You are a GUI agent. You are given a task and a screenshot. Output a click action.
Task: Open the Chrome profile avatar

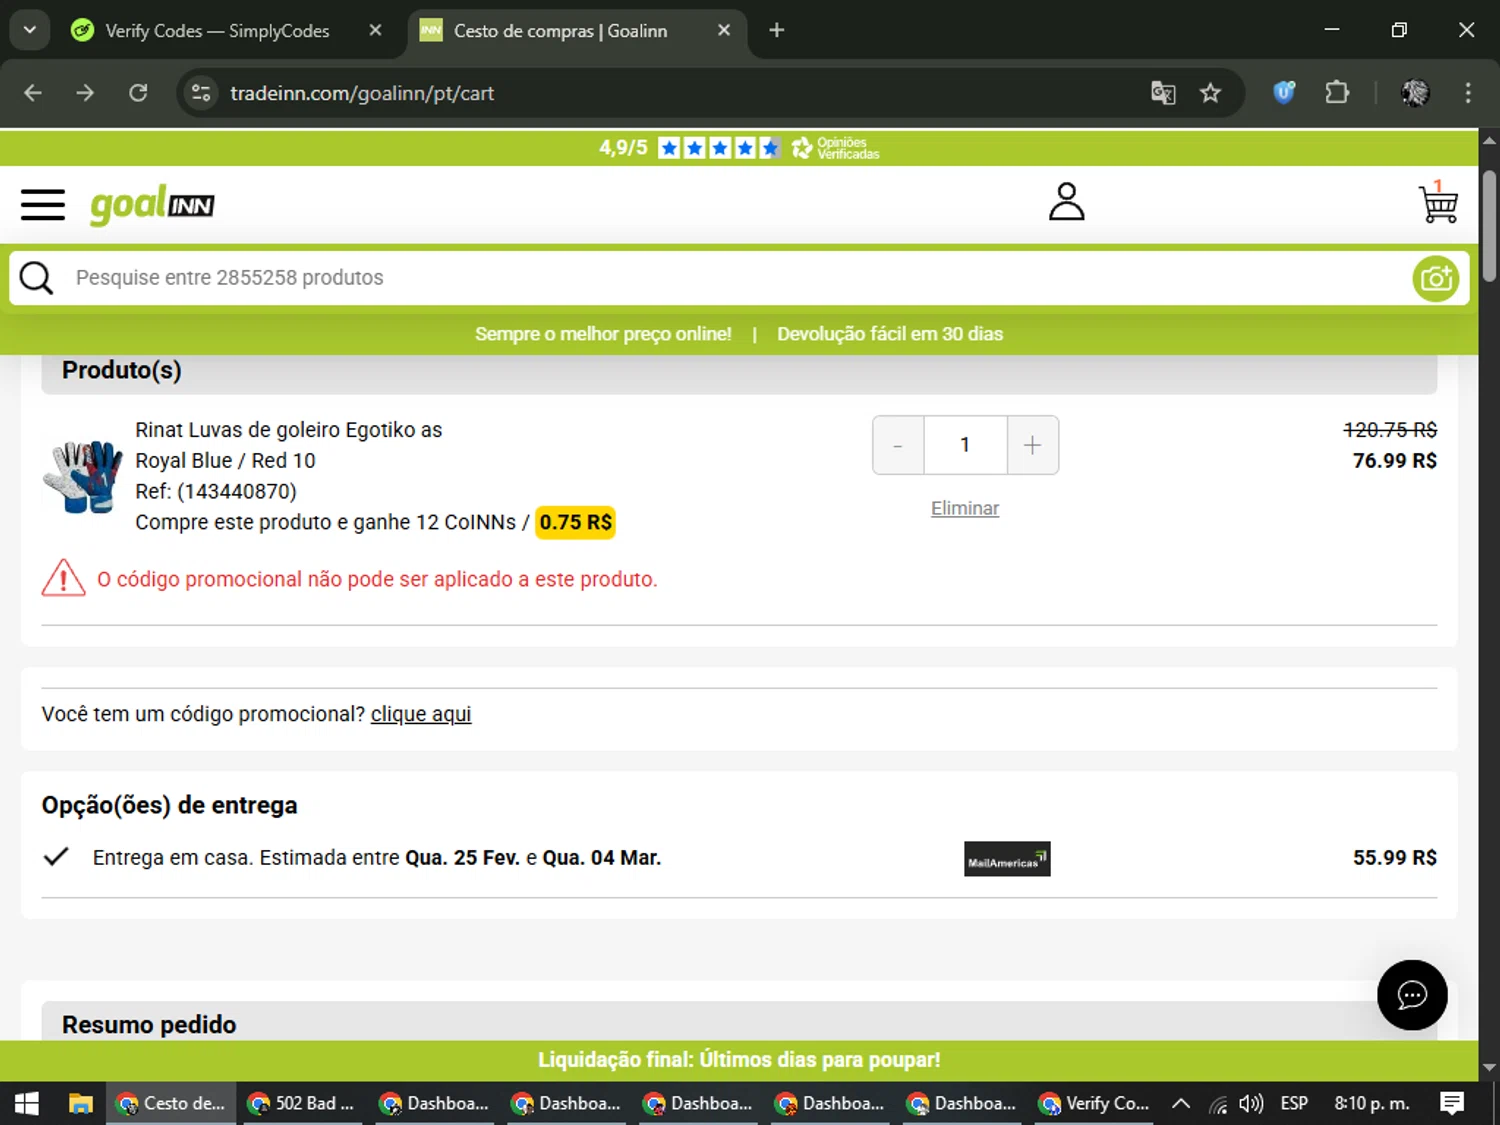click(x=1415, y=93)
